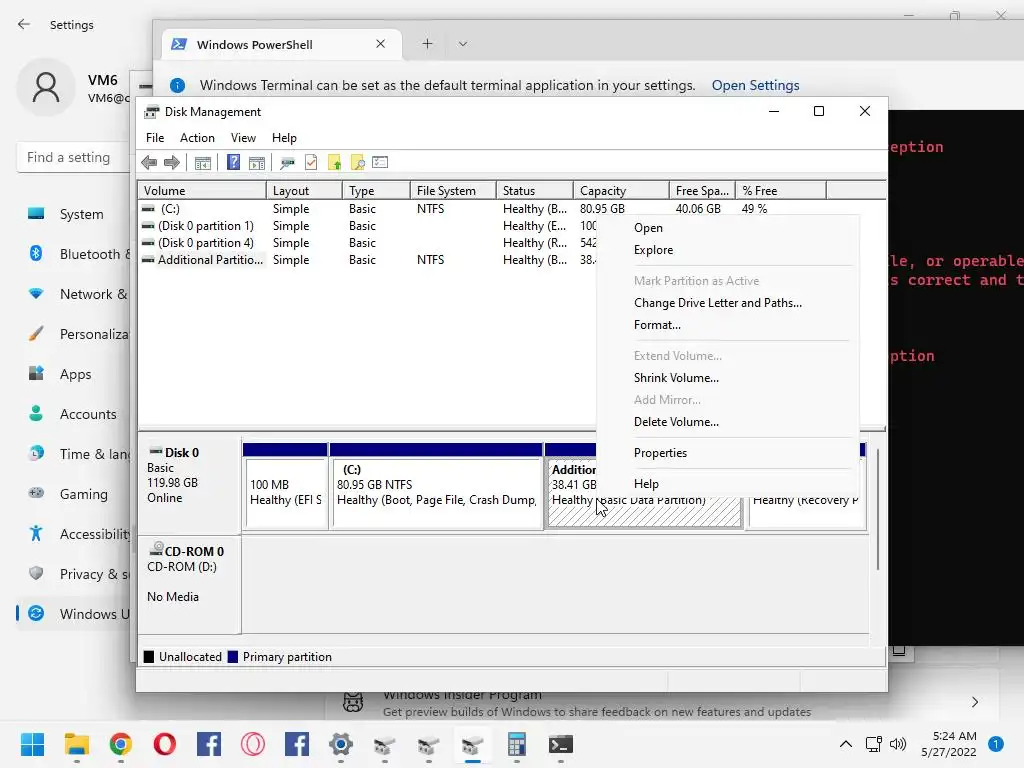This screenshot has width=1024, height=768.
Task: Click the checklist settings toolbar icon
Action: click(x=380, y=162)
